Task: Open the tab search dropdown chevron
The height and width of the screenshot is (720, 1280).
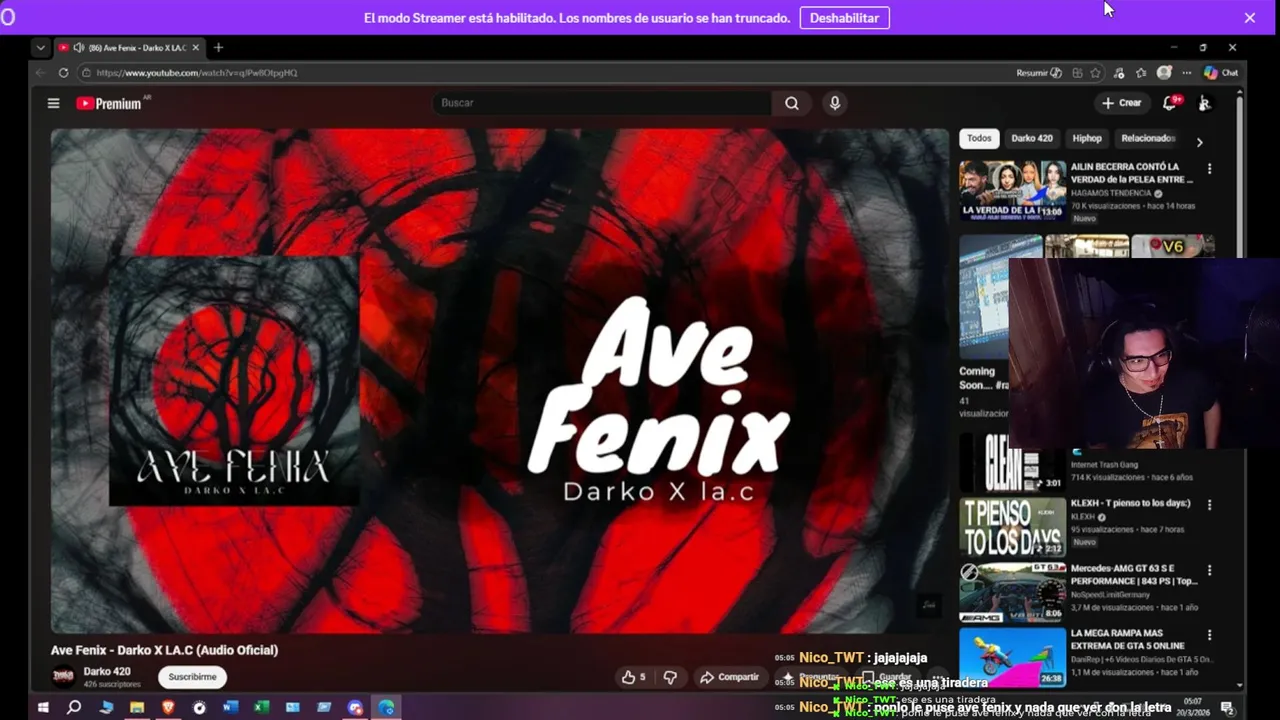Action: point(40,48)
